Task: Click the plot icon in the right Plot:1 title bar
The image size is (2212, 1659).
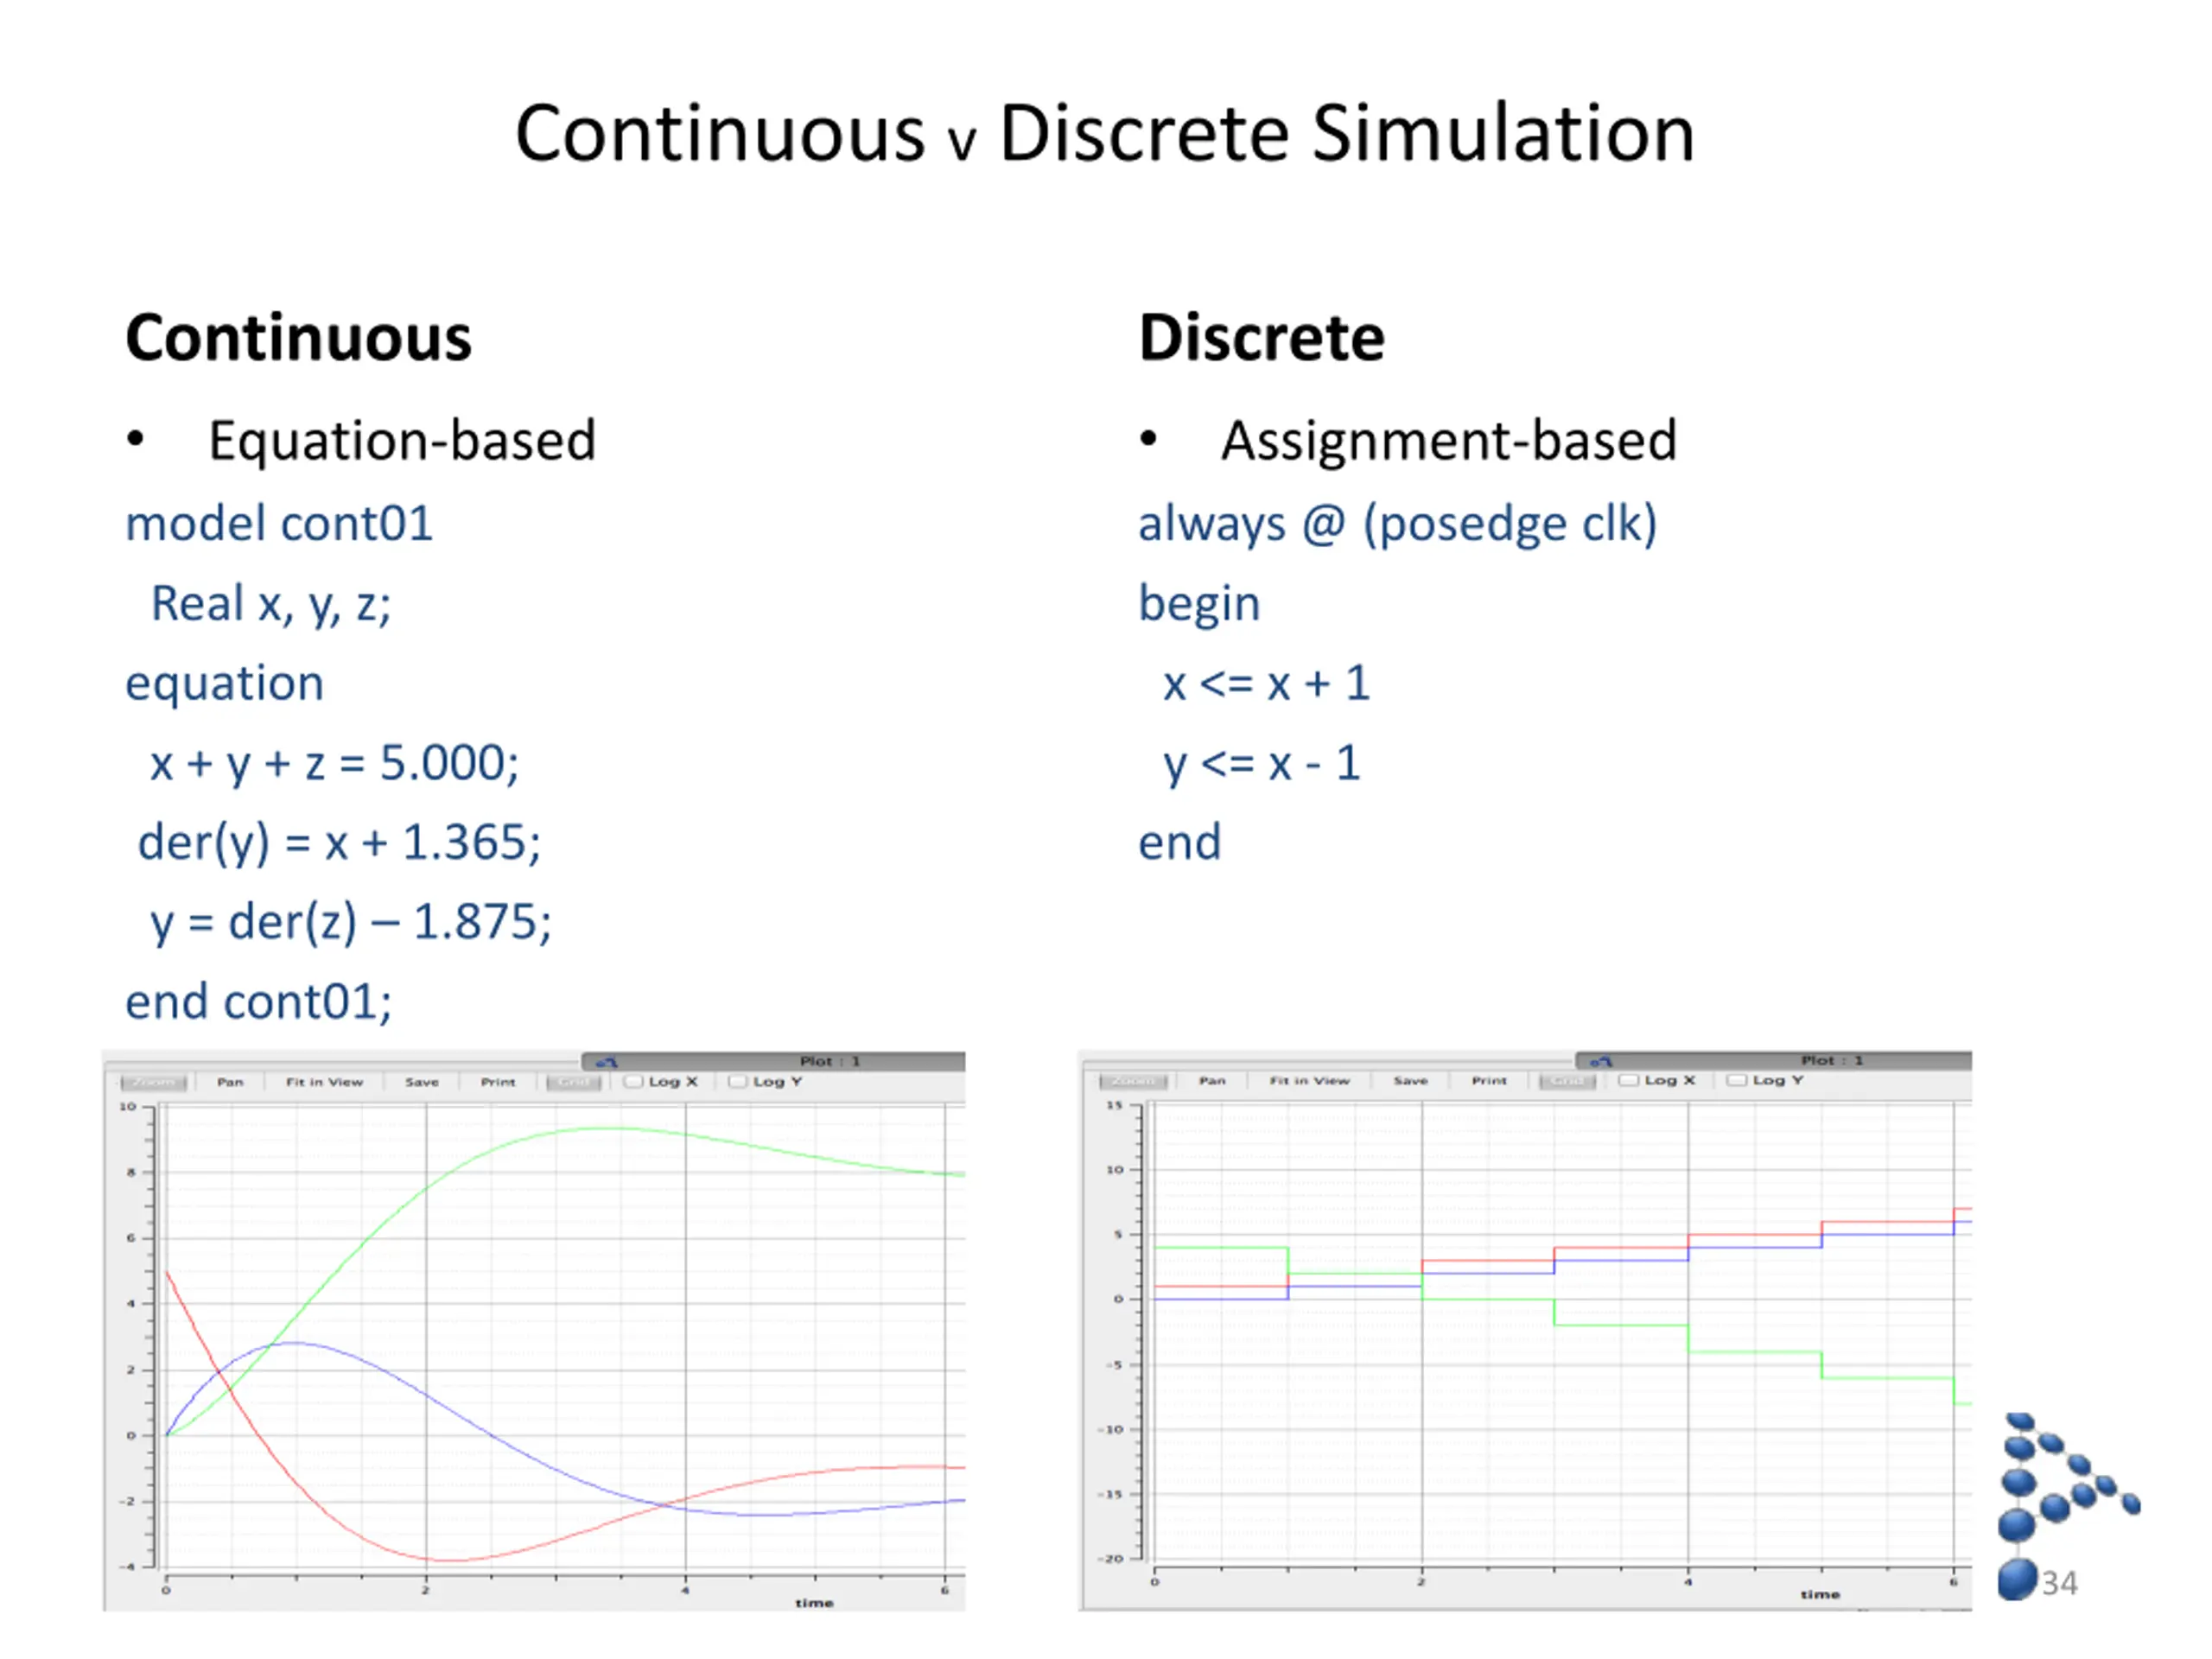Action: [1601, 1061]
